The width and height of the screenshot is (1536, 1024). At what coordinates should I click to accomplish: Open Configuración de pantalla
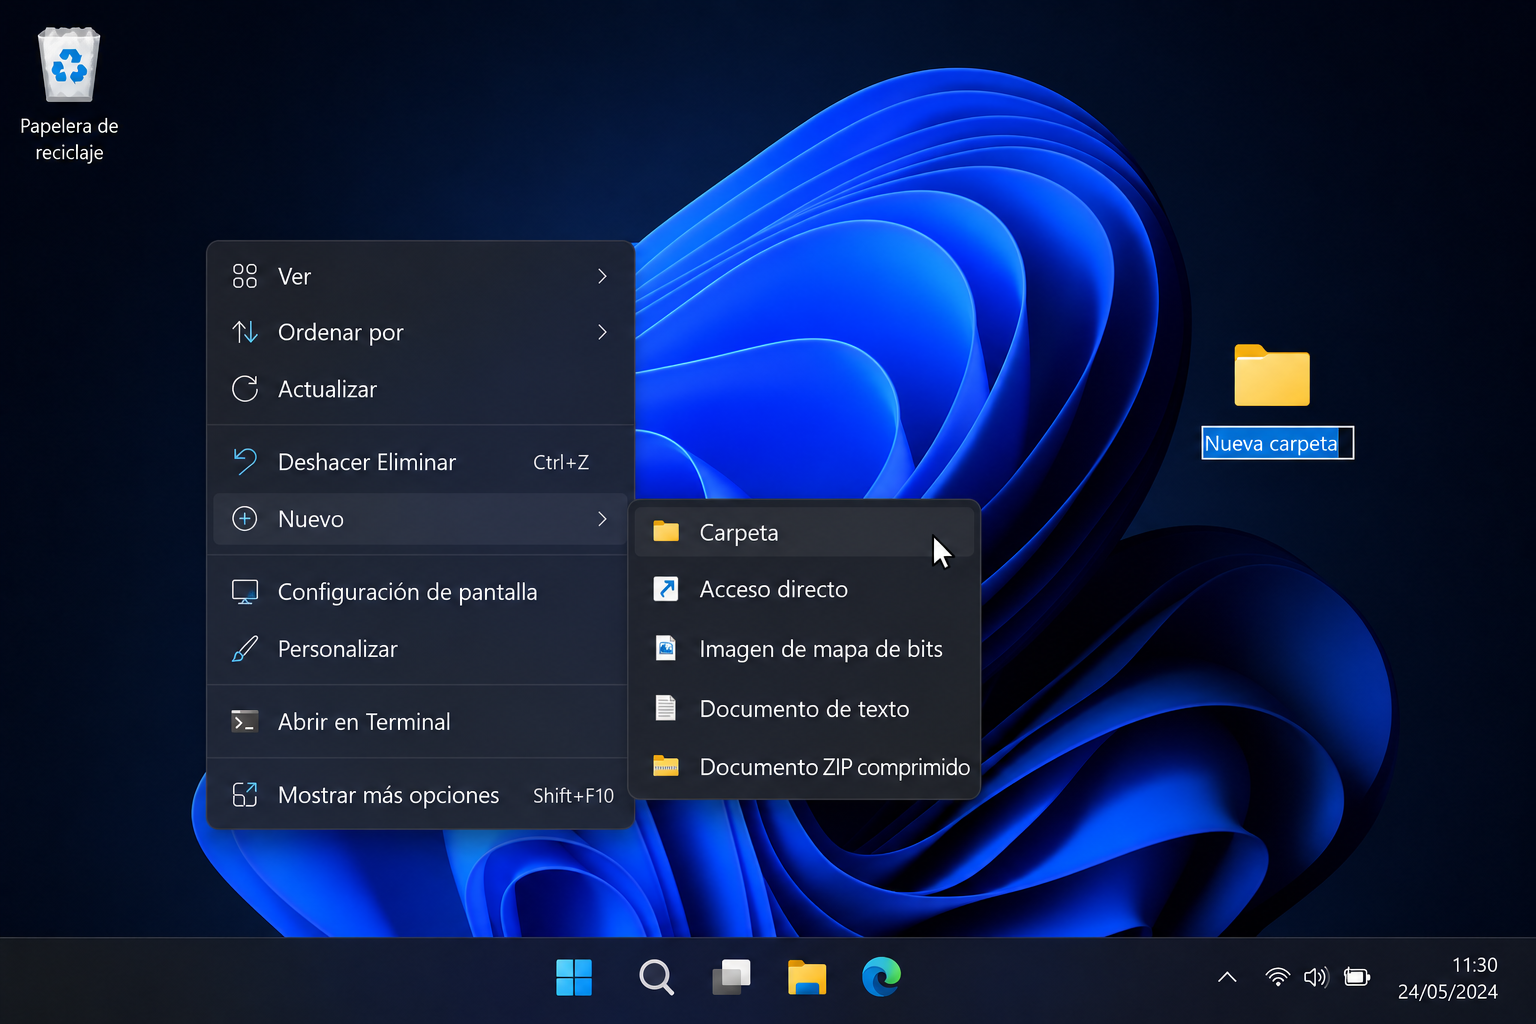(x=420, y=592)
